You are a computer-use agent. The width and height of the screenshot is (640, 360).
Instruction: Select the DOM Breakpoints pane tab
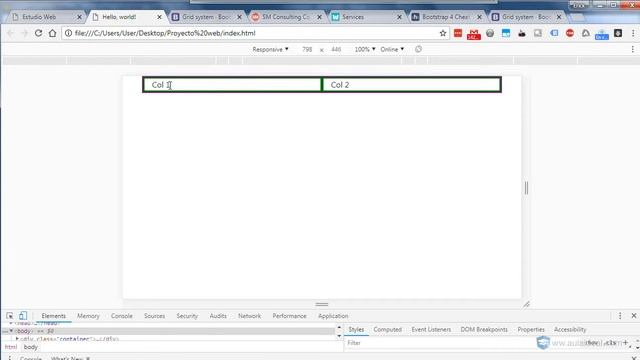tap(484, 329)
